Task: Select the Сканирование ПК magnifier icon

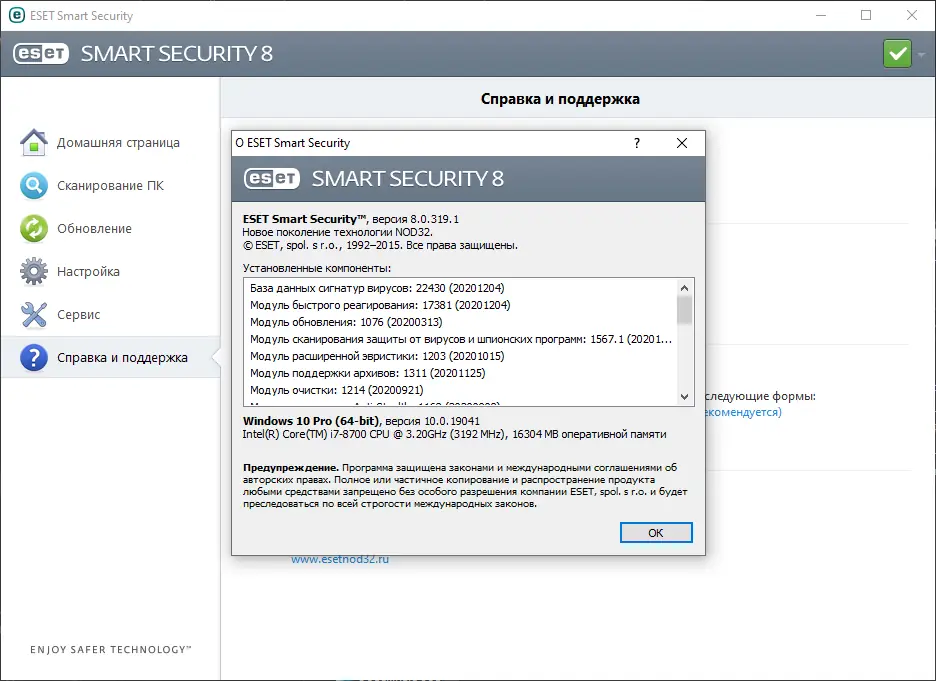Action: tap(34, 185)
